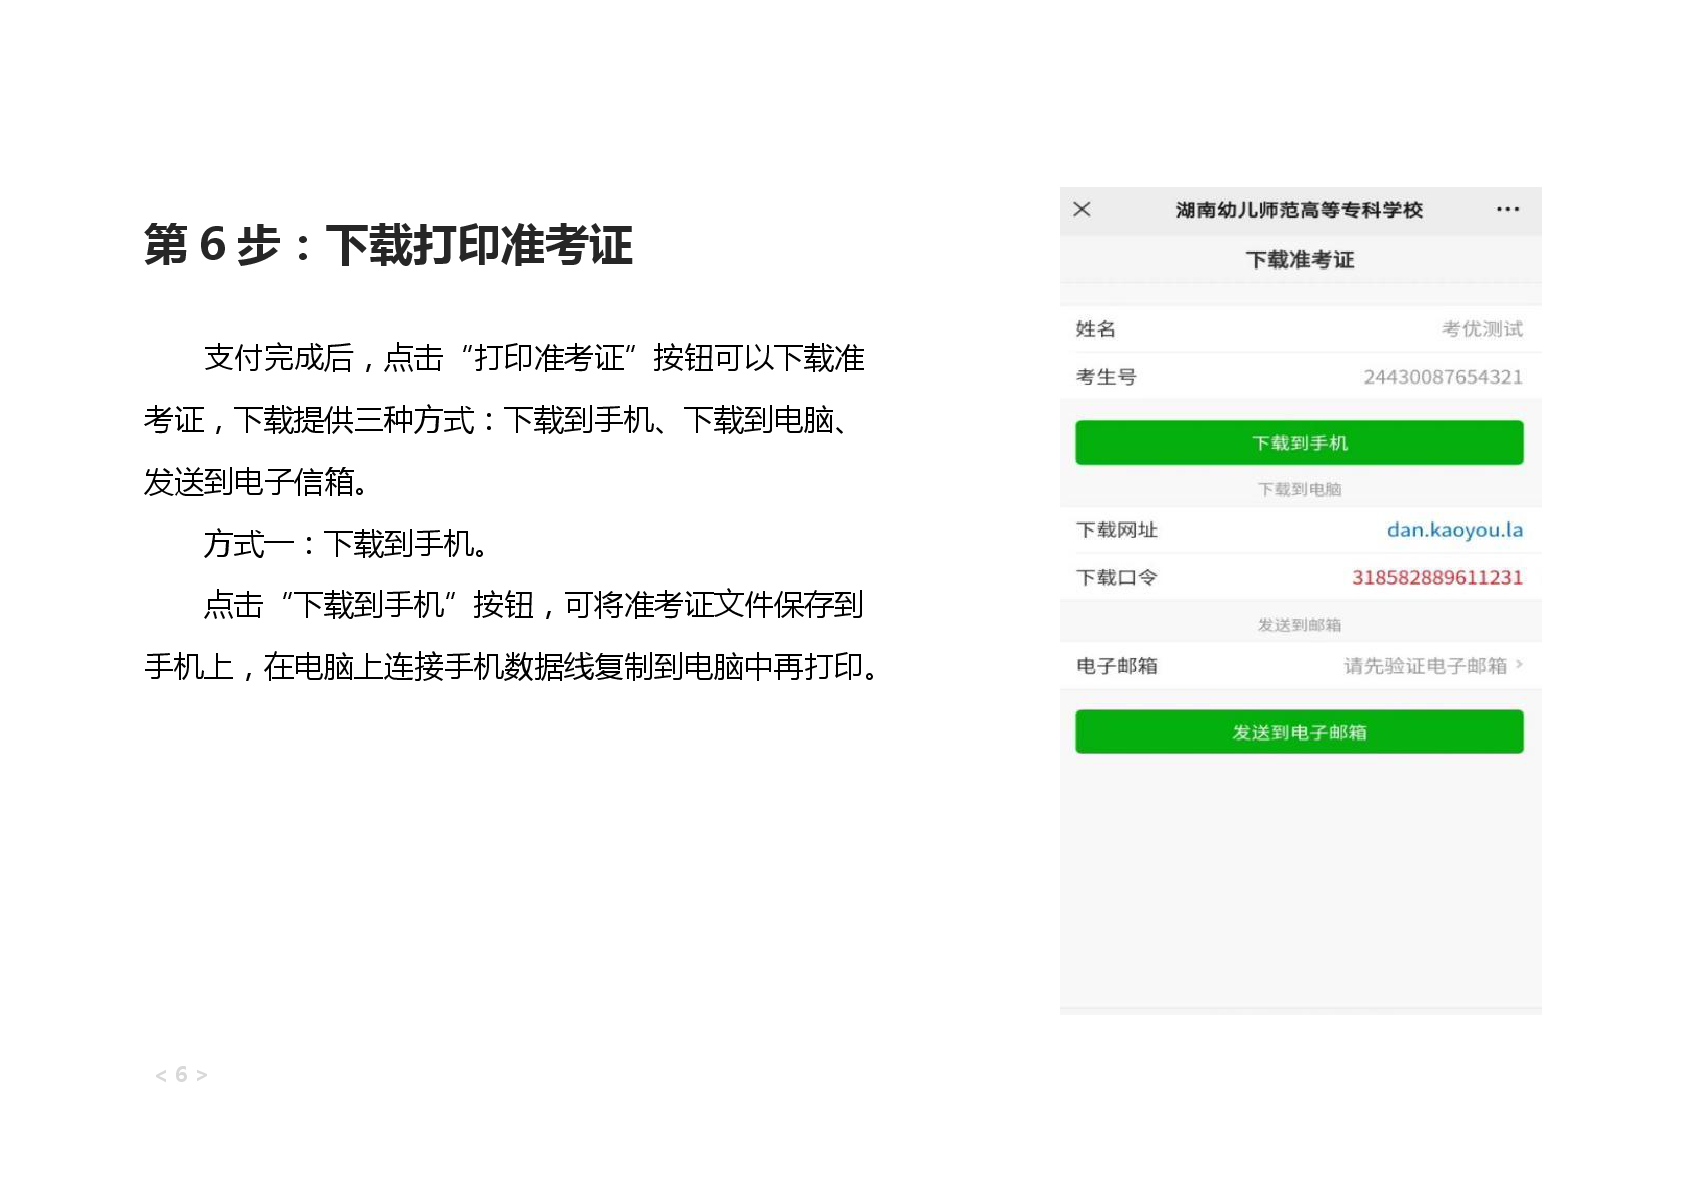Click the 发送到邮箱 section label
This screenshot has width=1684, height=1191.
(x=1299, y=625)
